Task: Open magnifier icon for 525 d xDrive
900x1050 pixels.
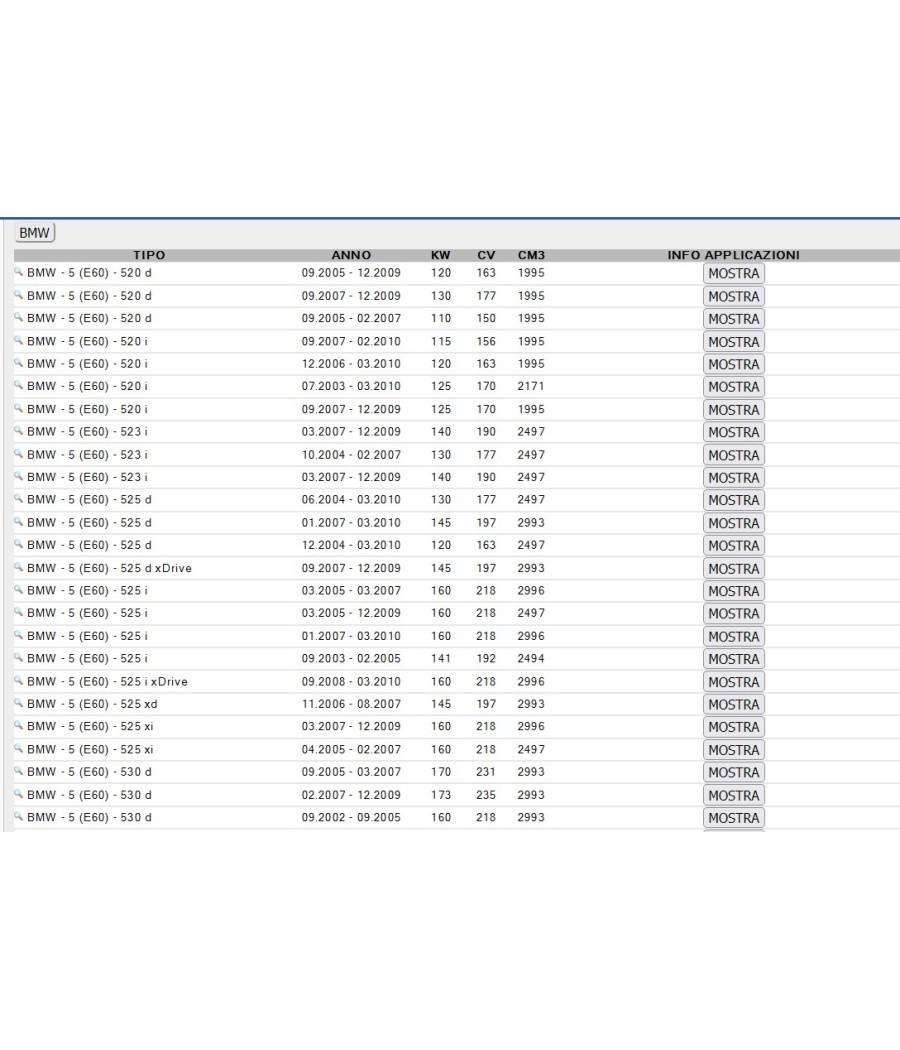Action: pyautogui.click(x=19, y=567)
